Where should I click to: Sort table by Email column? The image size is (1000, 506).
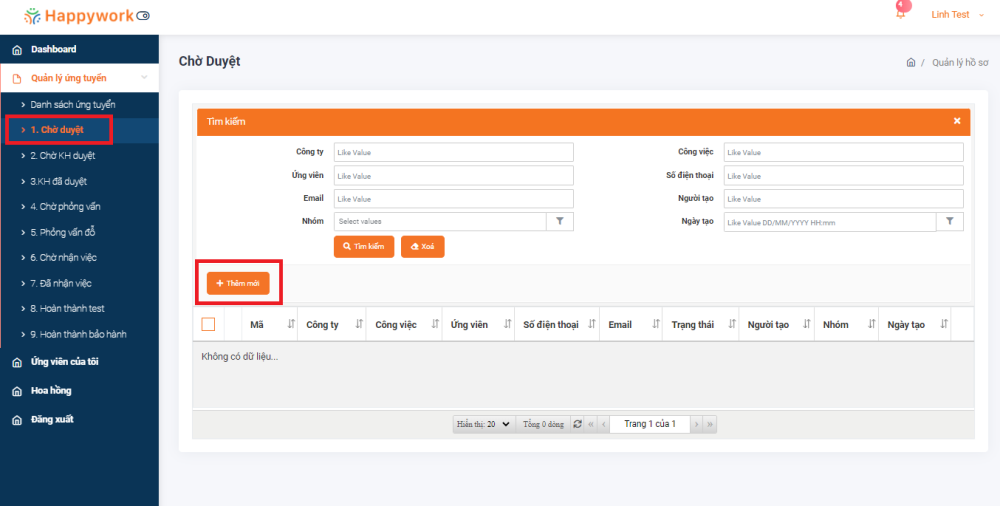click(656, 325)
